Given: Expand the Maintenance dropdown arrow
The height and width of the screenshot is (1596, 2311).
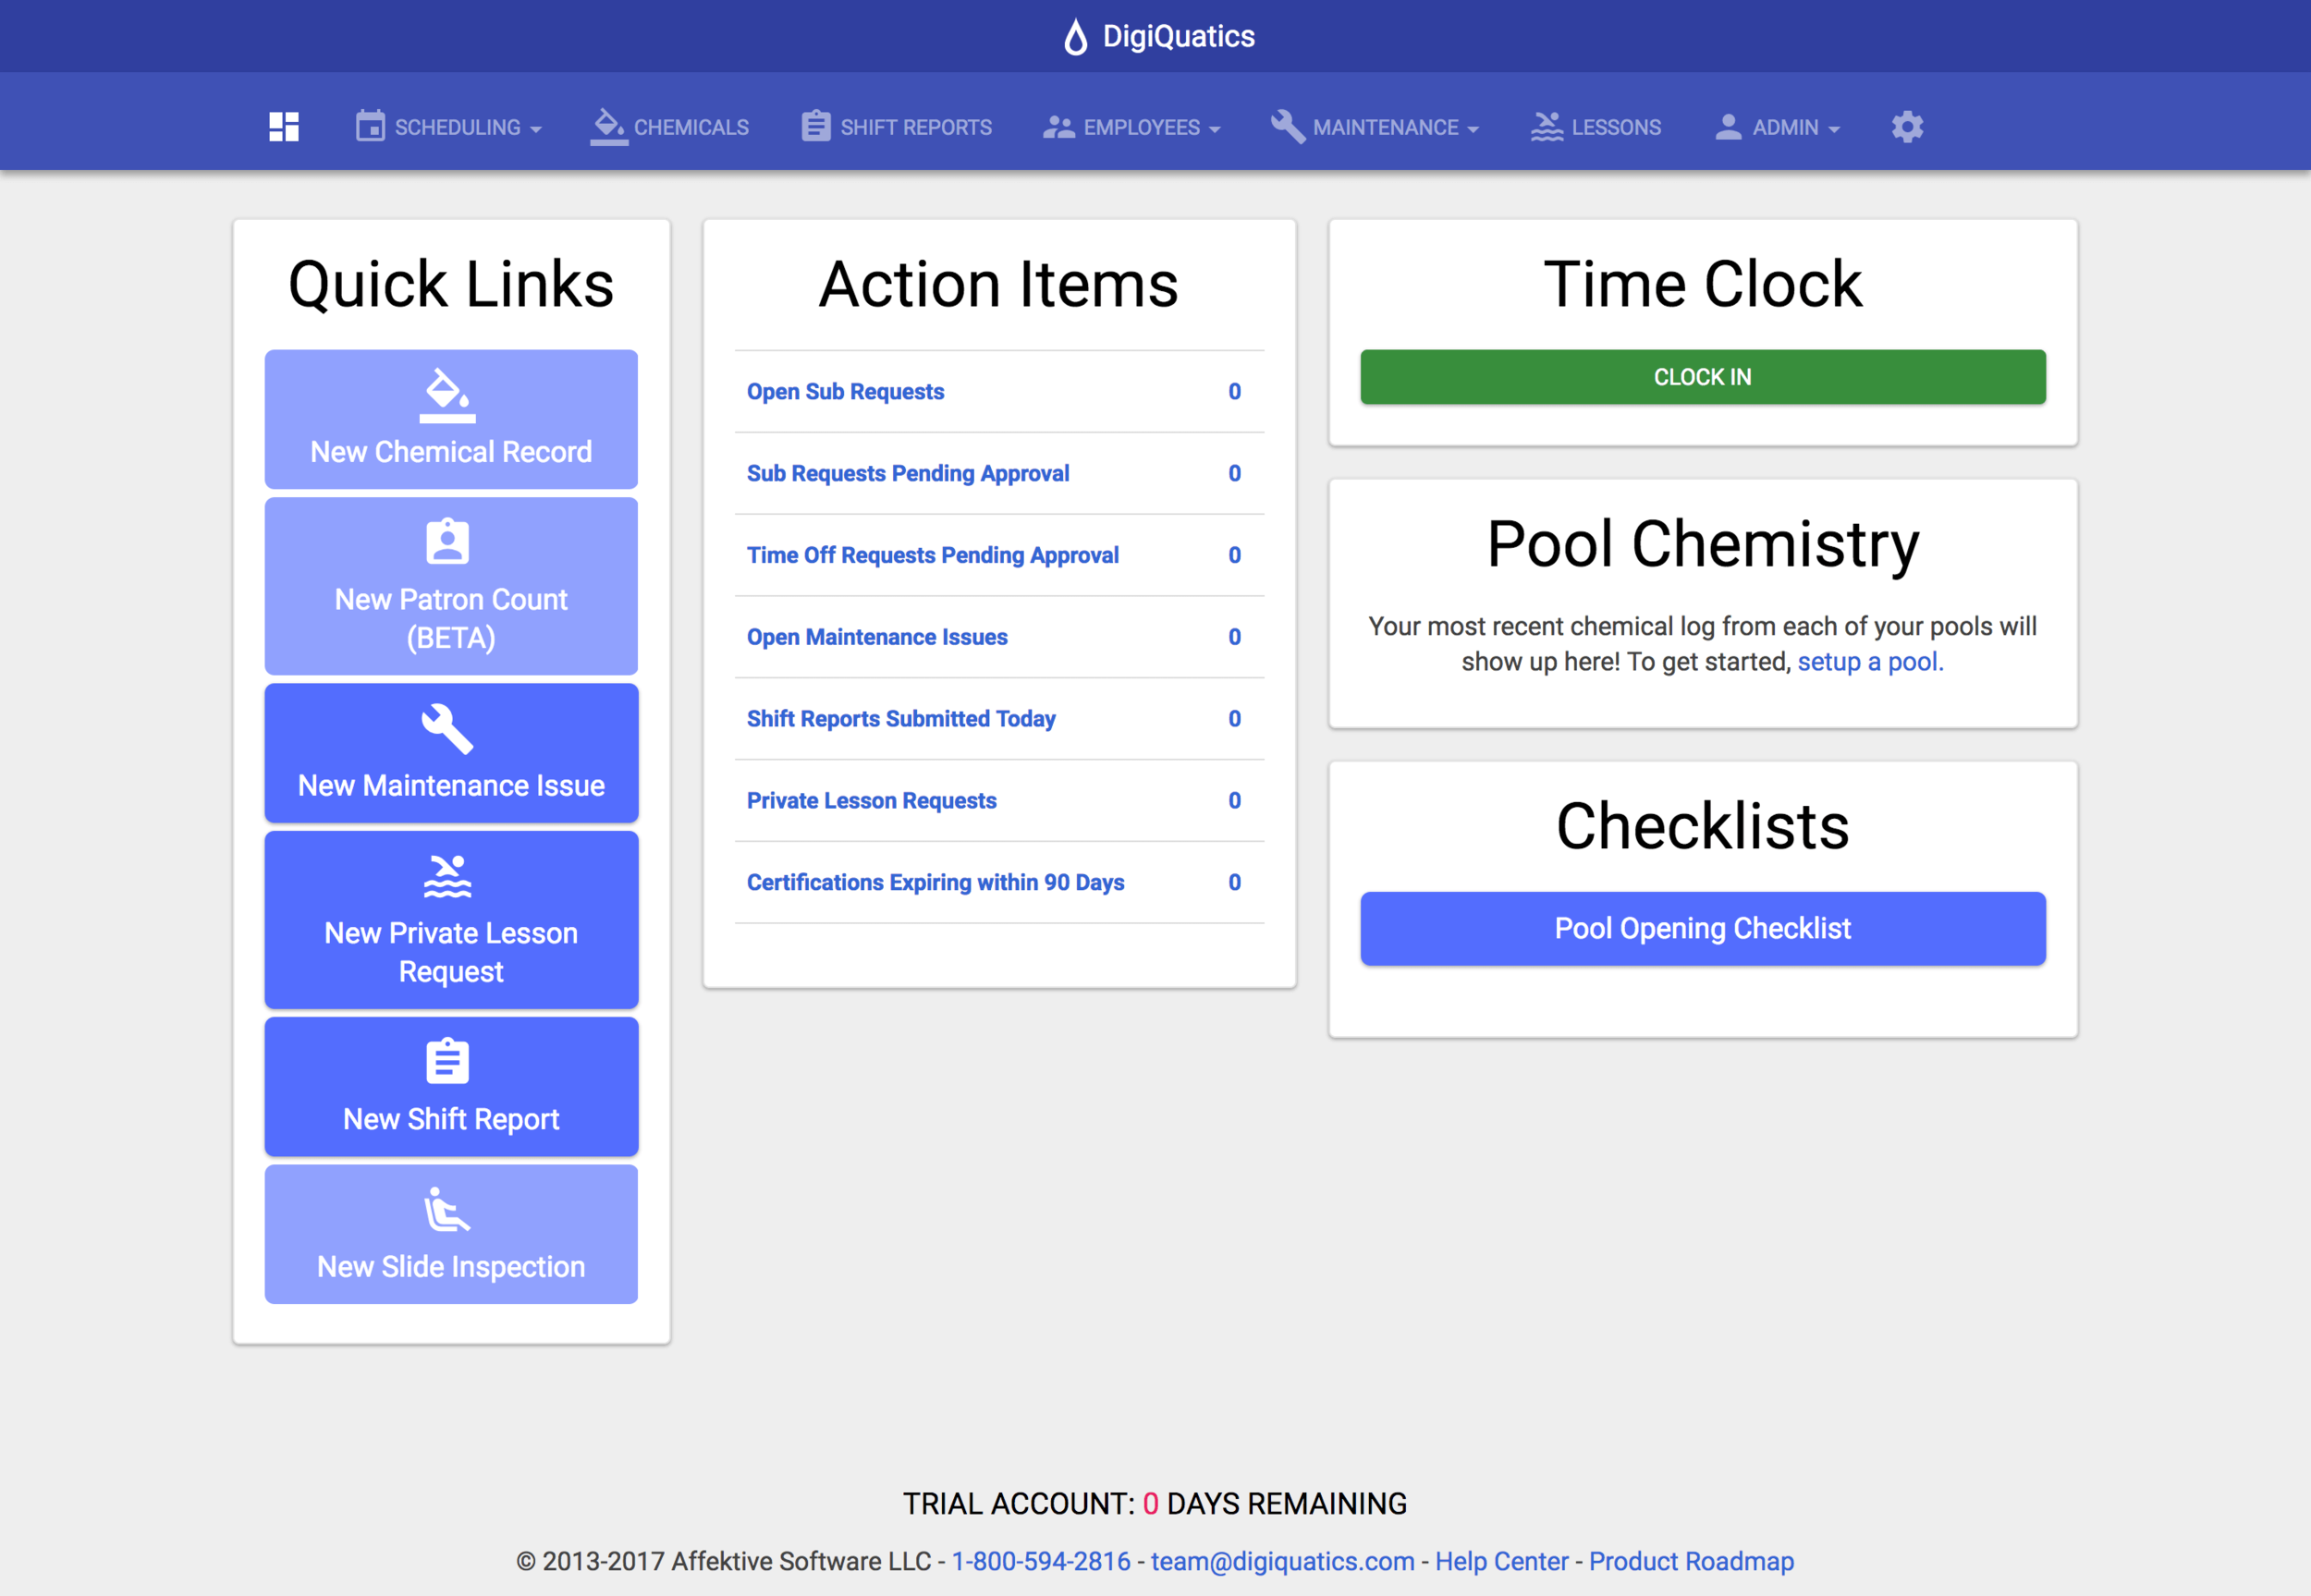Looking at the screenshot, I should click(1472, 129).
